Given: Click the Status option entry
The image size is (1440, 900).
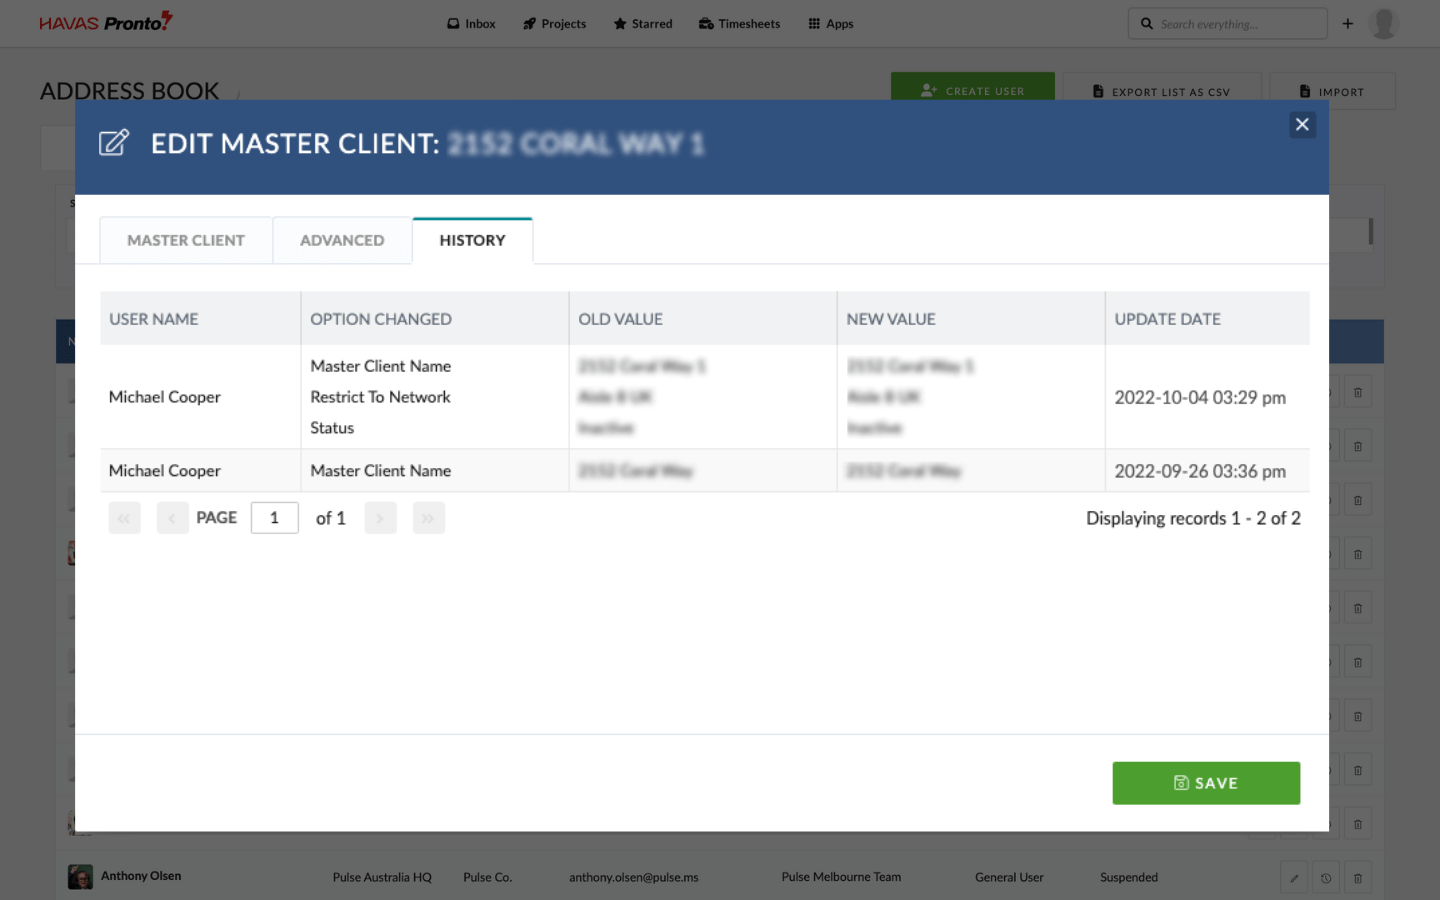Looking at the screenshot, I should click(x=332, y=428).
